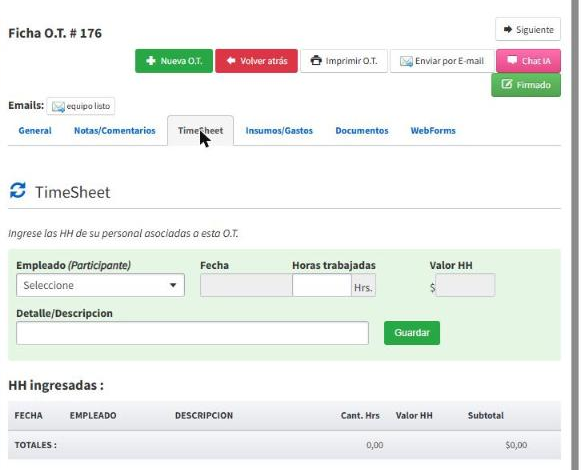Click the speech bubble icon on Chat IA
The width and height of the screenshot is (581, 470).
(x=512, y=60)
